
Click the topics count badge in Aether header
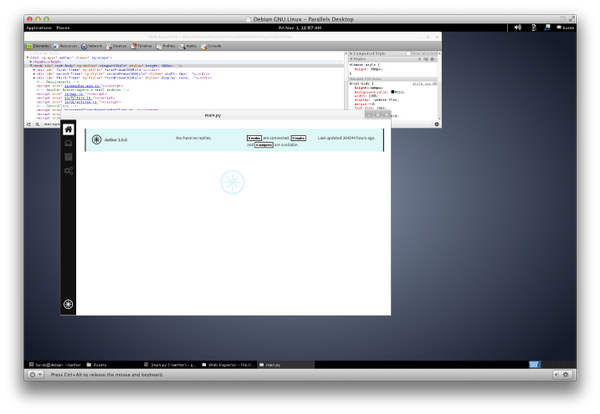pyautogui.click(x=298, y=138)
